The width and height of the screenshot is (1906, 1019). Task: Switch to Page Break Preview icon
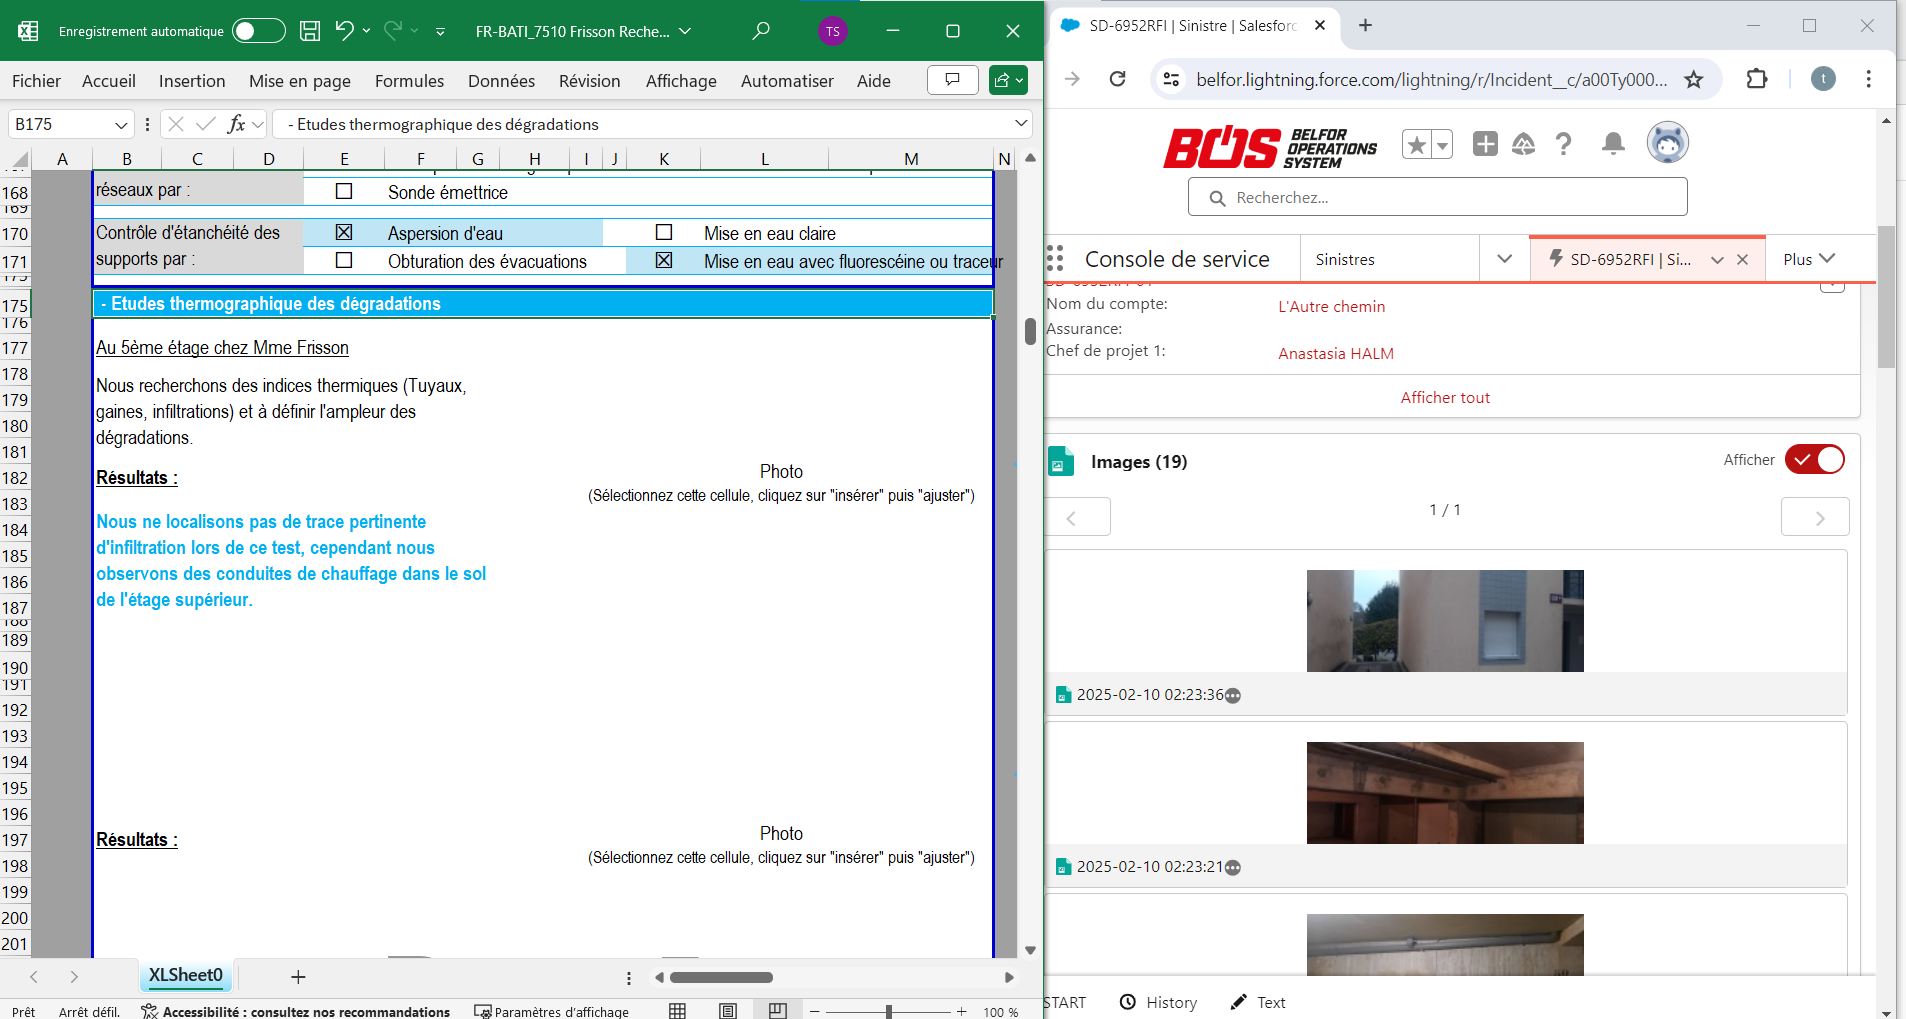tap(778, 1011)
